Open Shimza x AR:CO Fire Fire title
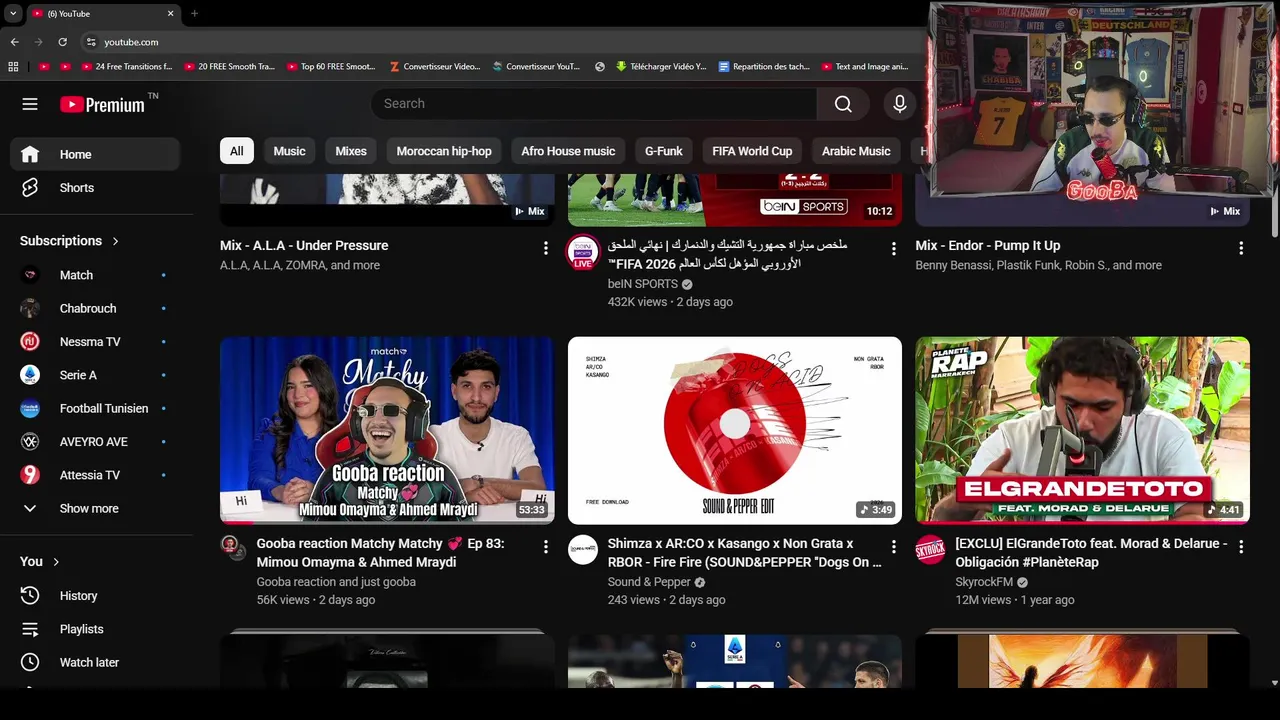This screenshot has width=1280, height=720. [744, 553]
